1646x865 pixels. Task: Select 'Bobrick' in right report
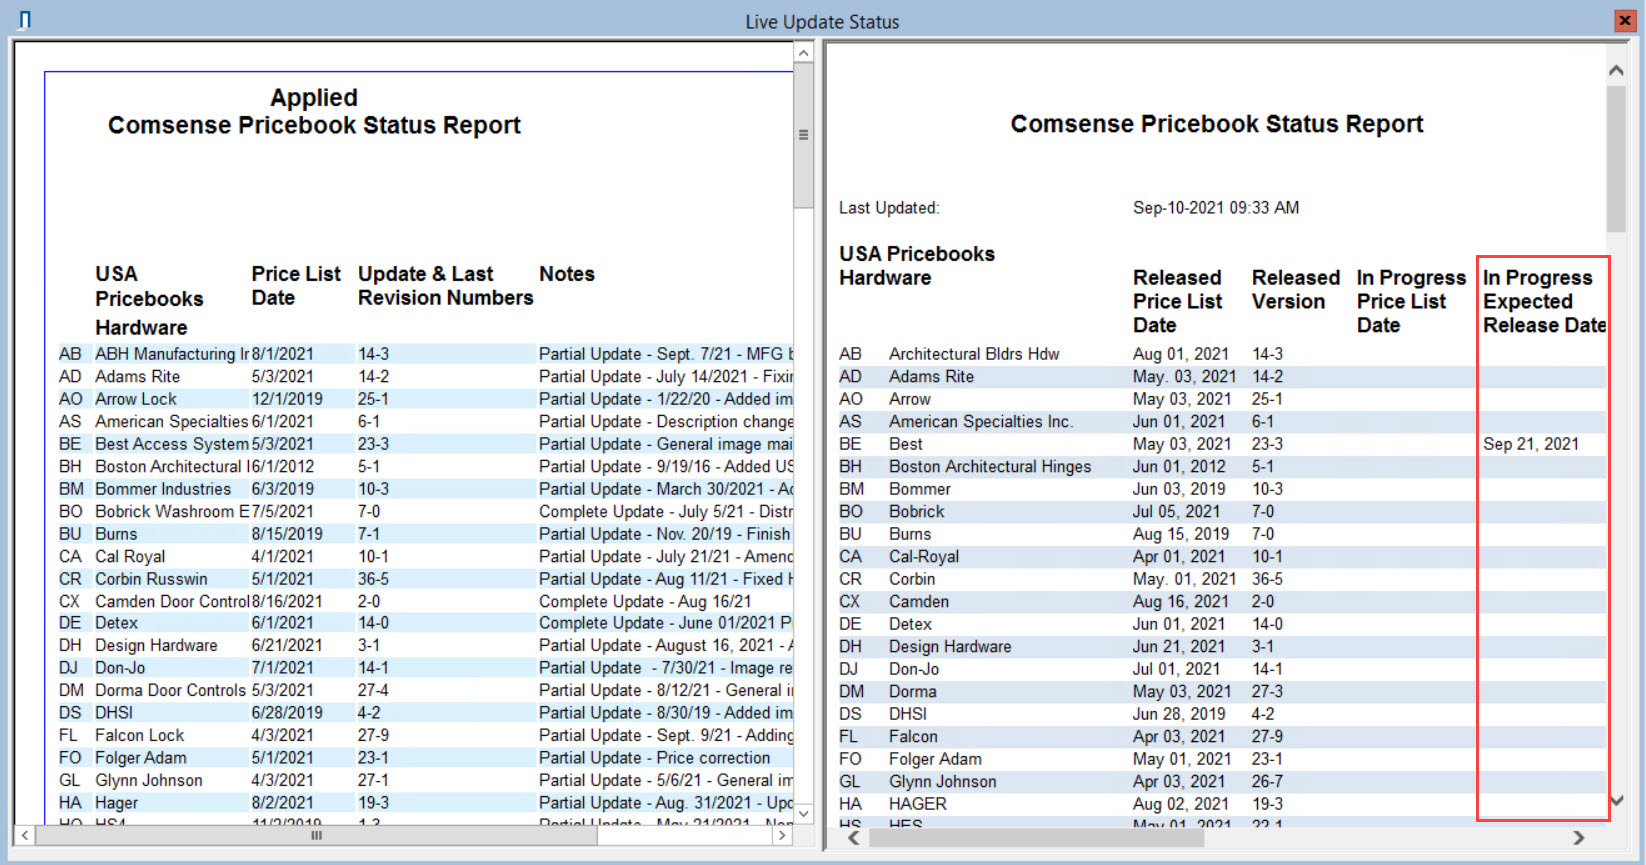(916, 511)
